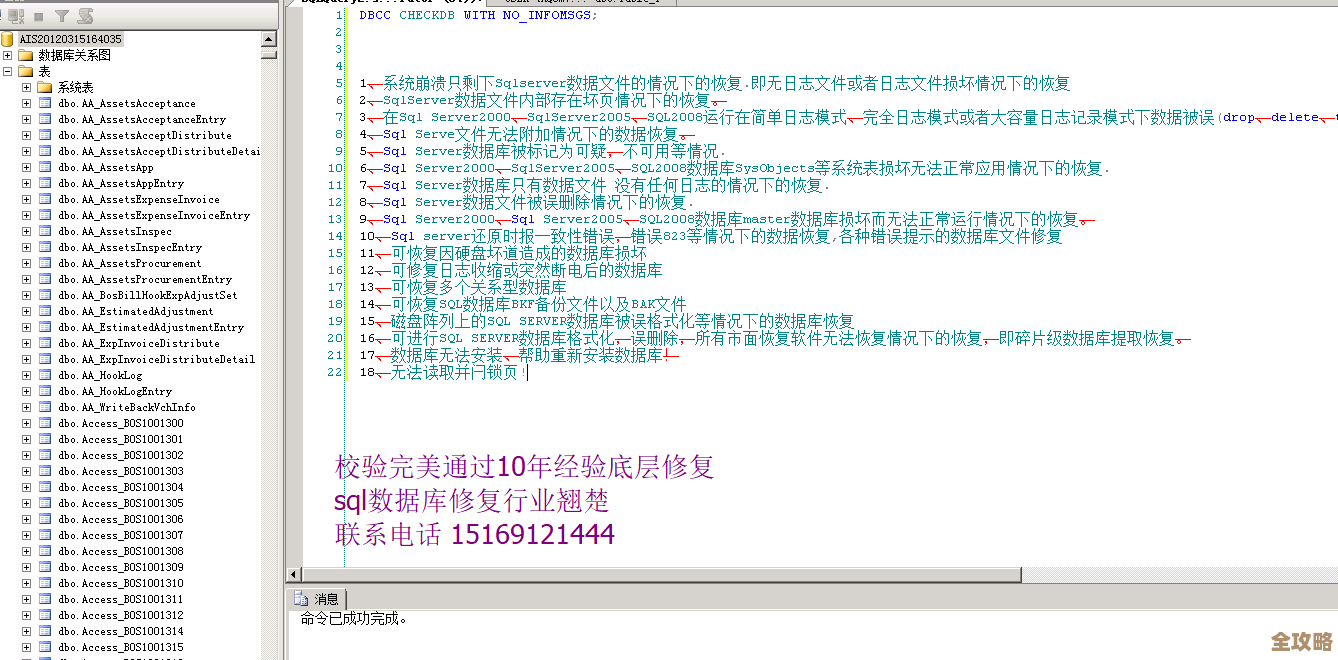1338x660 pixels.
Task: Expand the dbo.AA_AssetsAcceptance table
Action: 26,104
